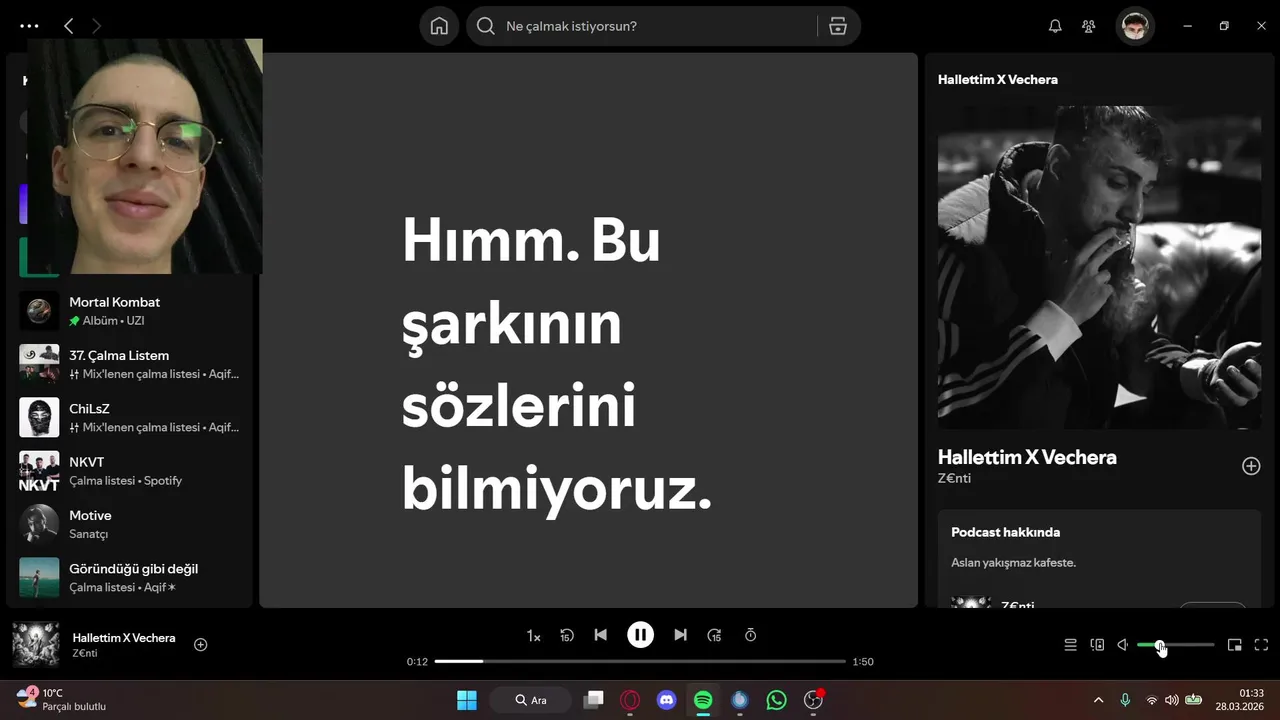Show hidden system tray icons
Image resolution: width=1280 pixels, height=720 pixels.
pos(1098,700)
